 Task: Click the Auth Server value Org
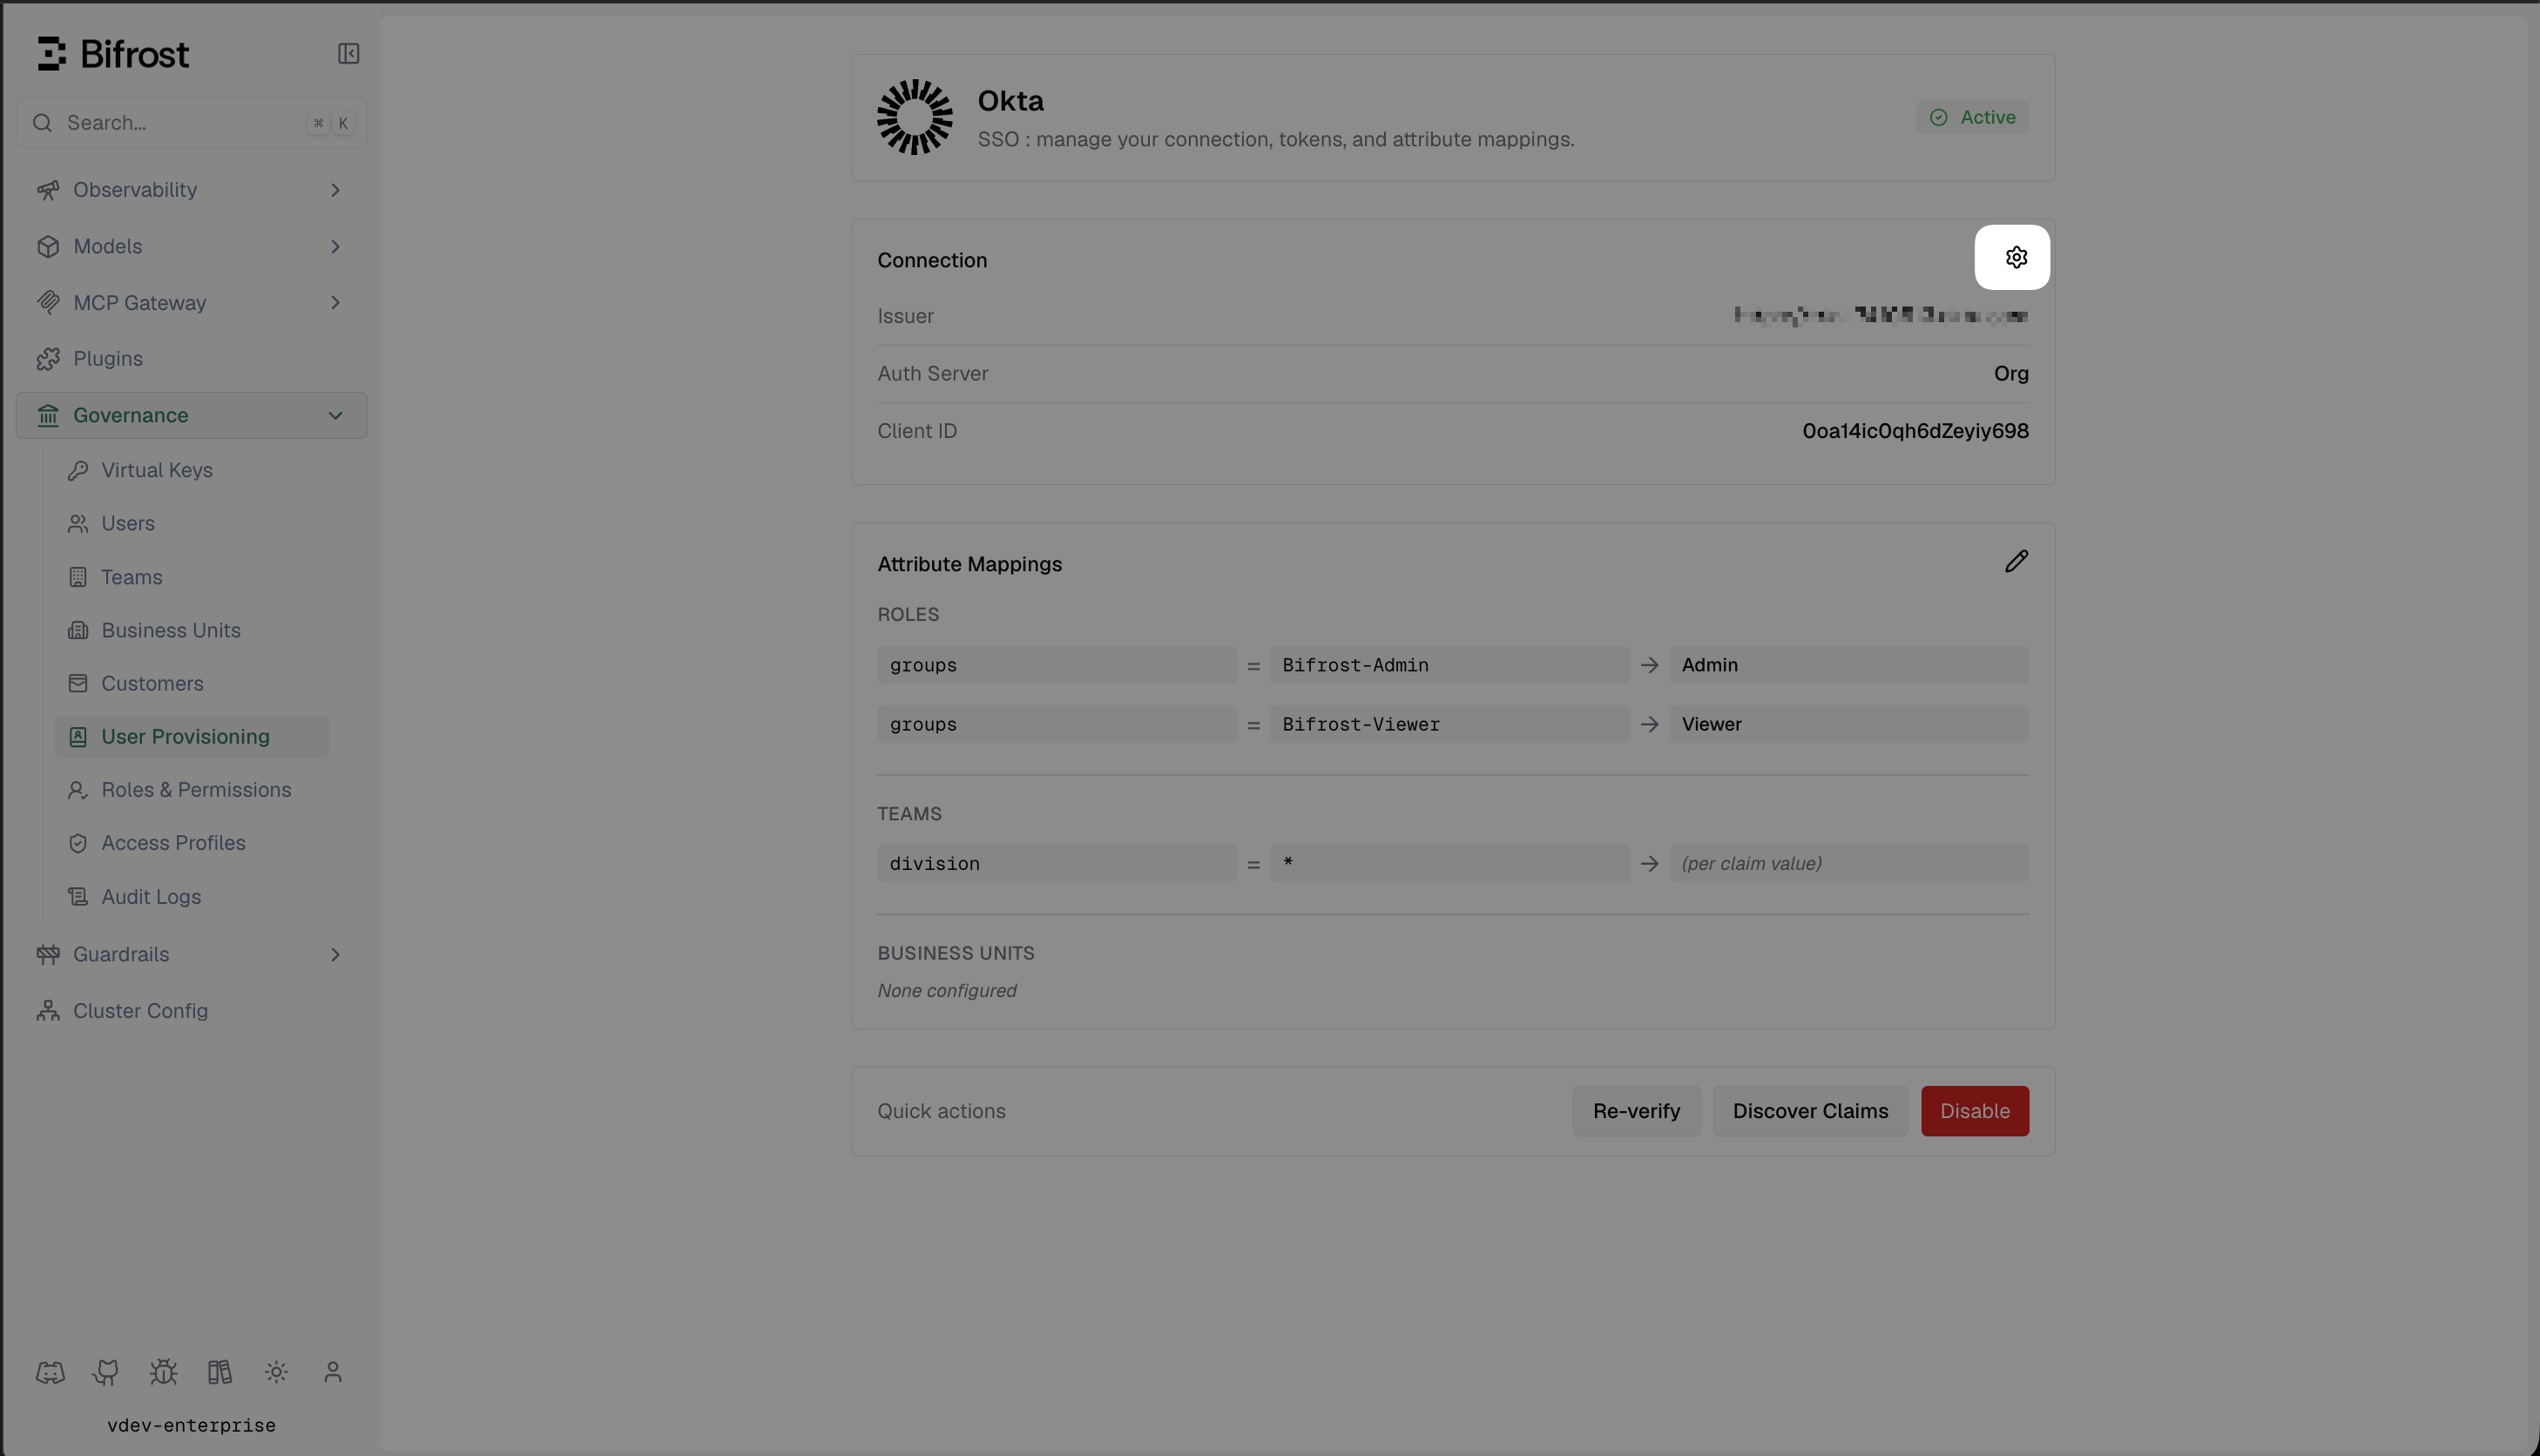2011,373
